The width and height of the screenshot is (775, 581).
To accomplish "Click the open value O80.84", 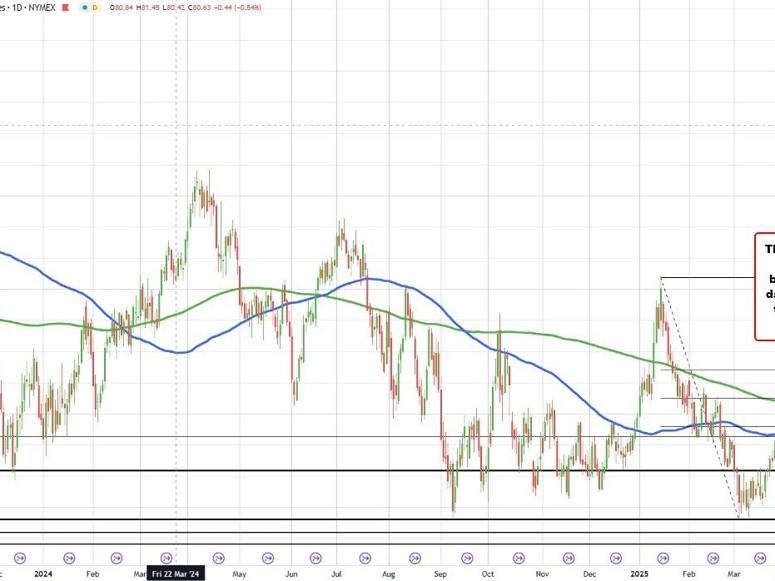I will pos(121,8).
